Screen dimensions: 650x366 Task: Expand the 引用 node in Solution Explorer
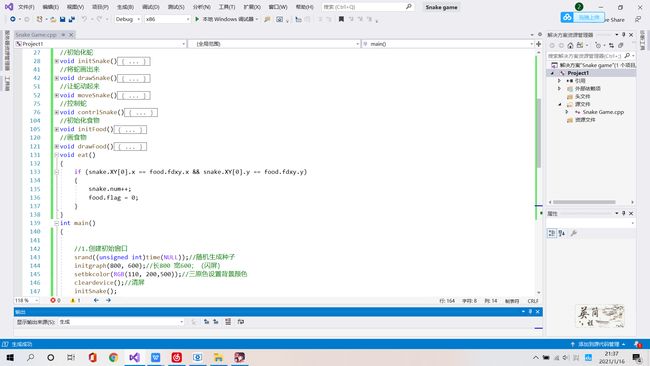coord(559,81)
